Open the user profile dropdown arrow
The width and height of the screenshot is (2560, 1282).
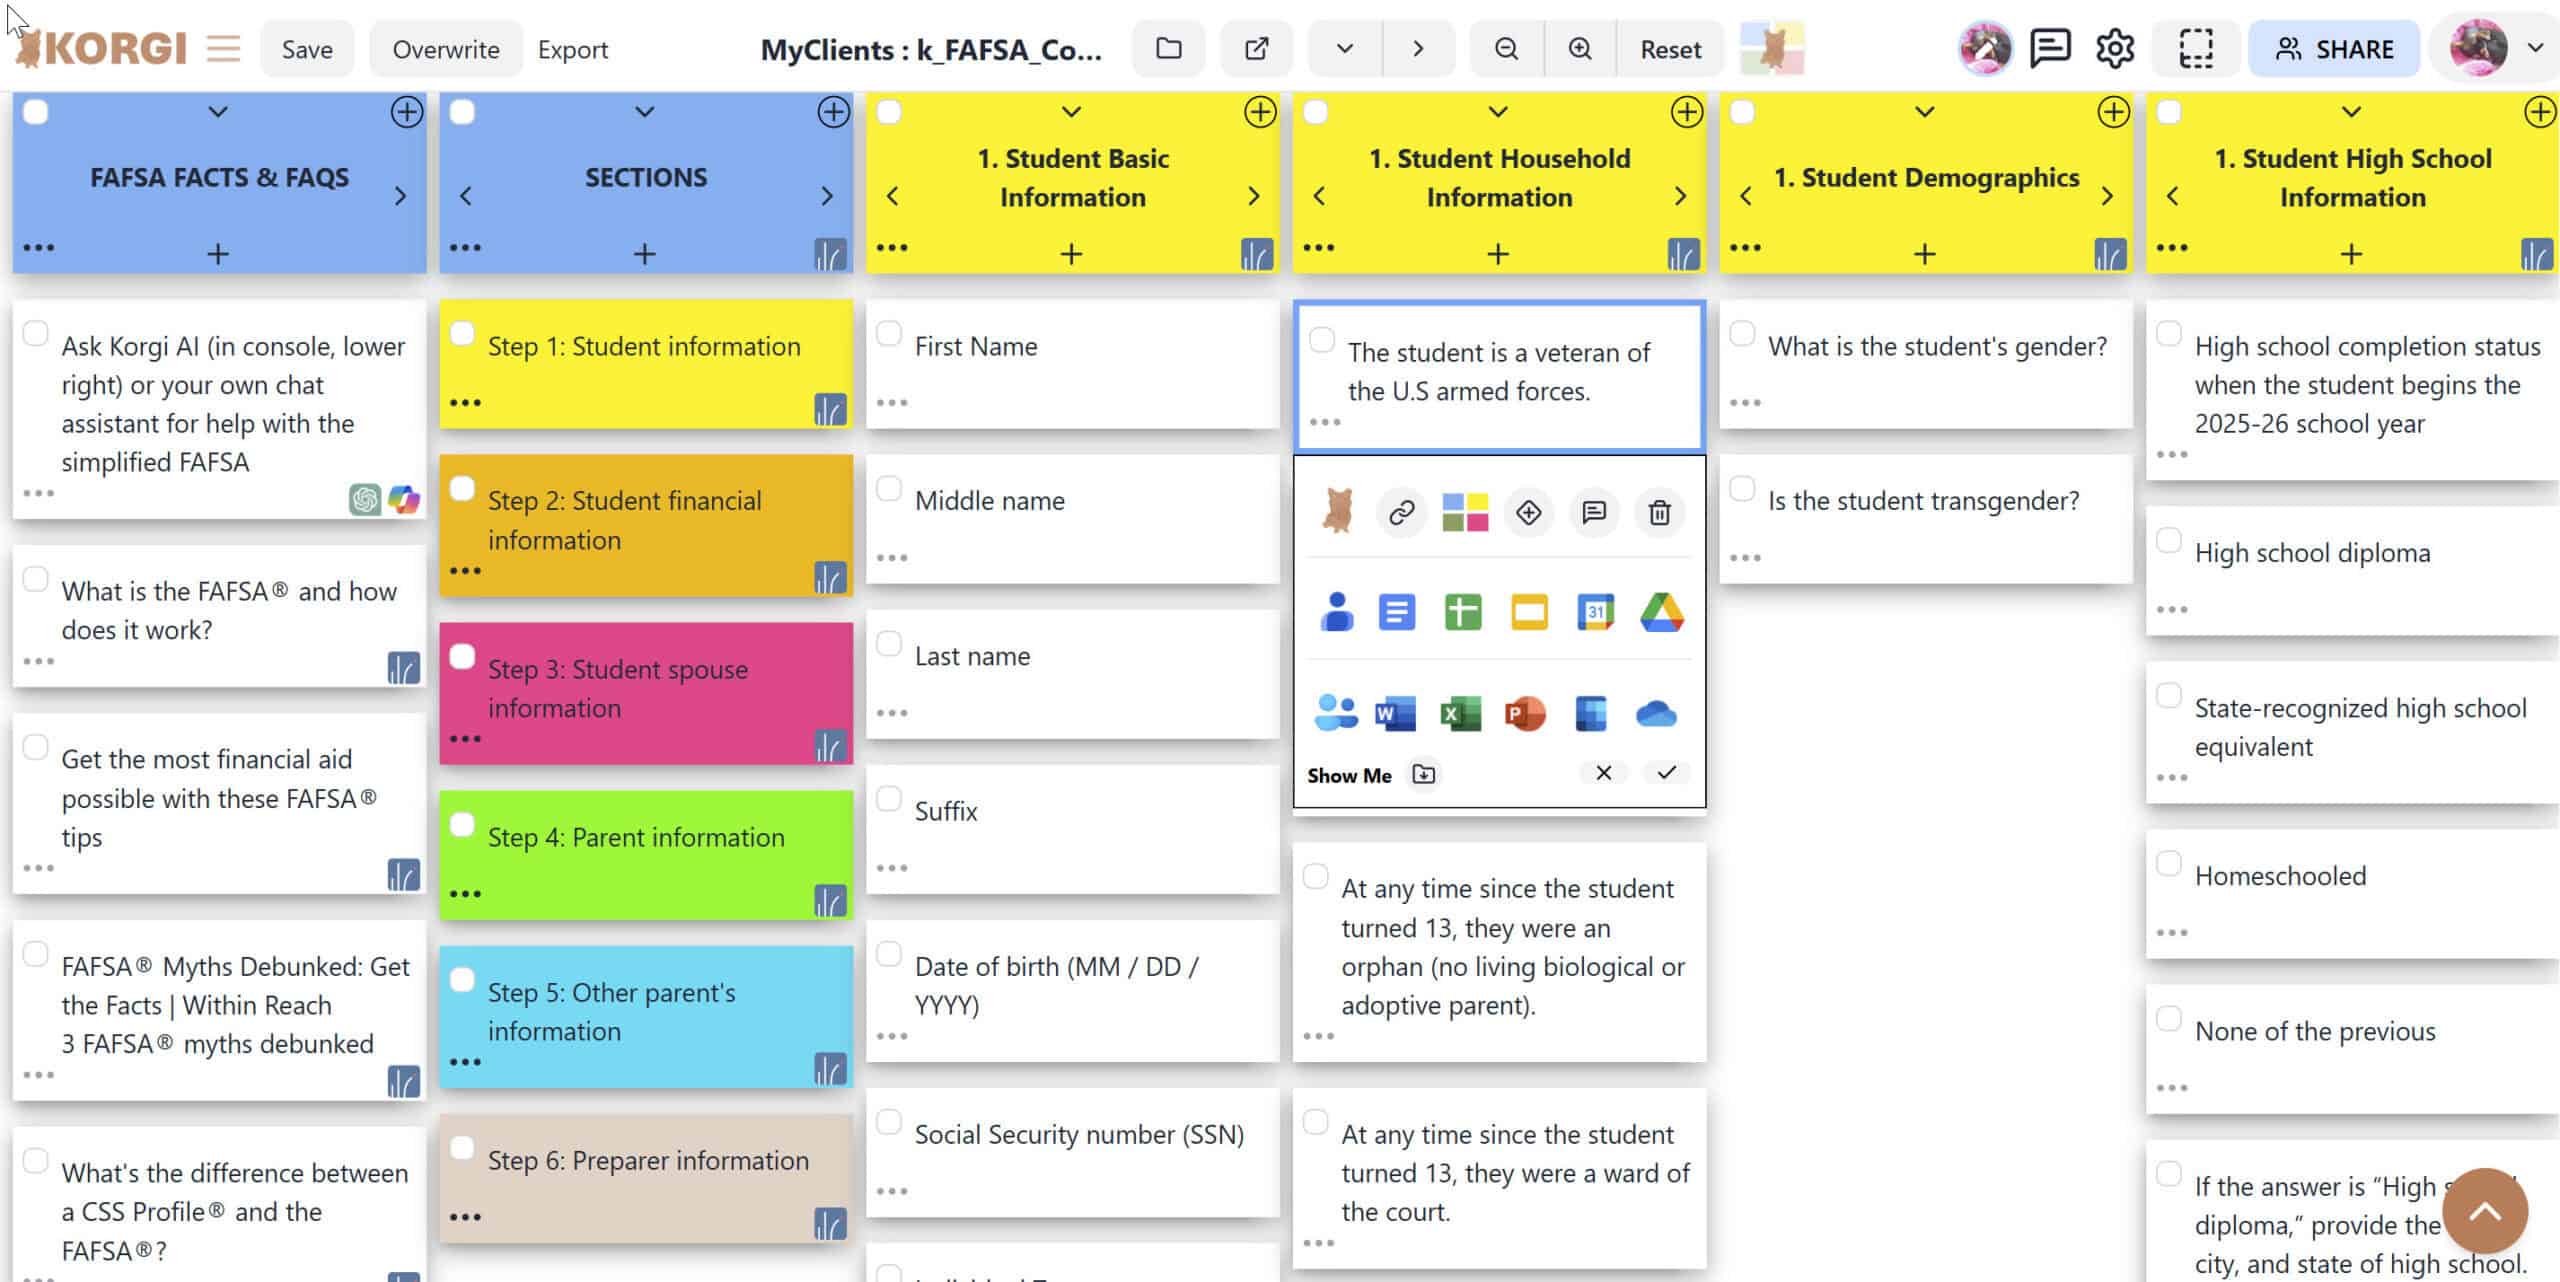point(2535,48)
